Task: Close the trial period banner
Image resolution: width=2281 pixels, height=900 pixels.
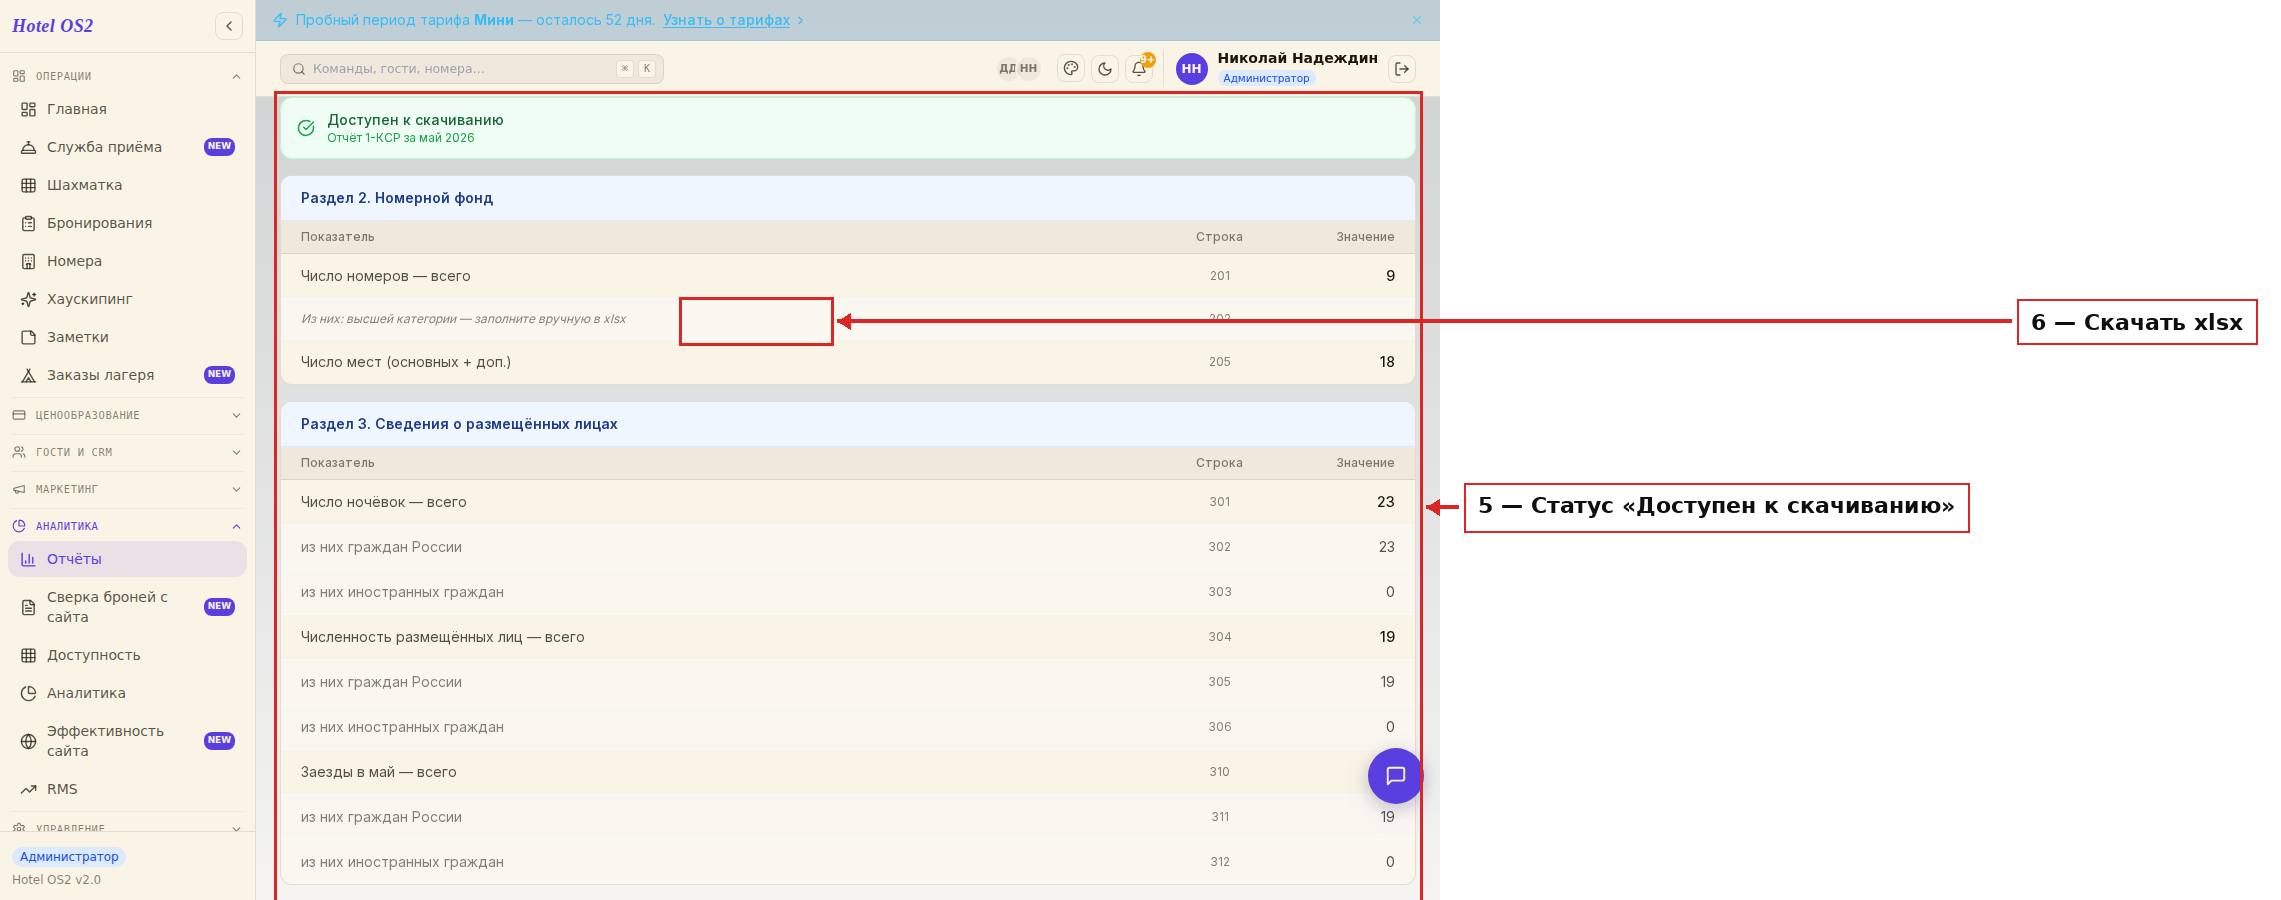Action: pos(1417,20)
